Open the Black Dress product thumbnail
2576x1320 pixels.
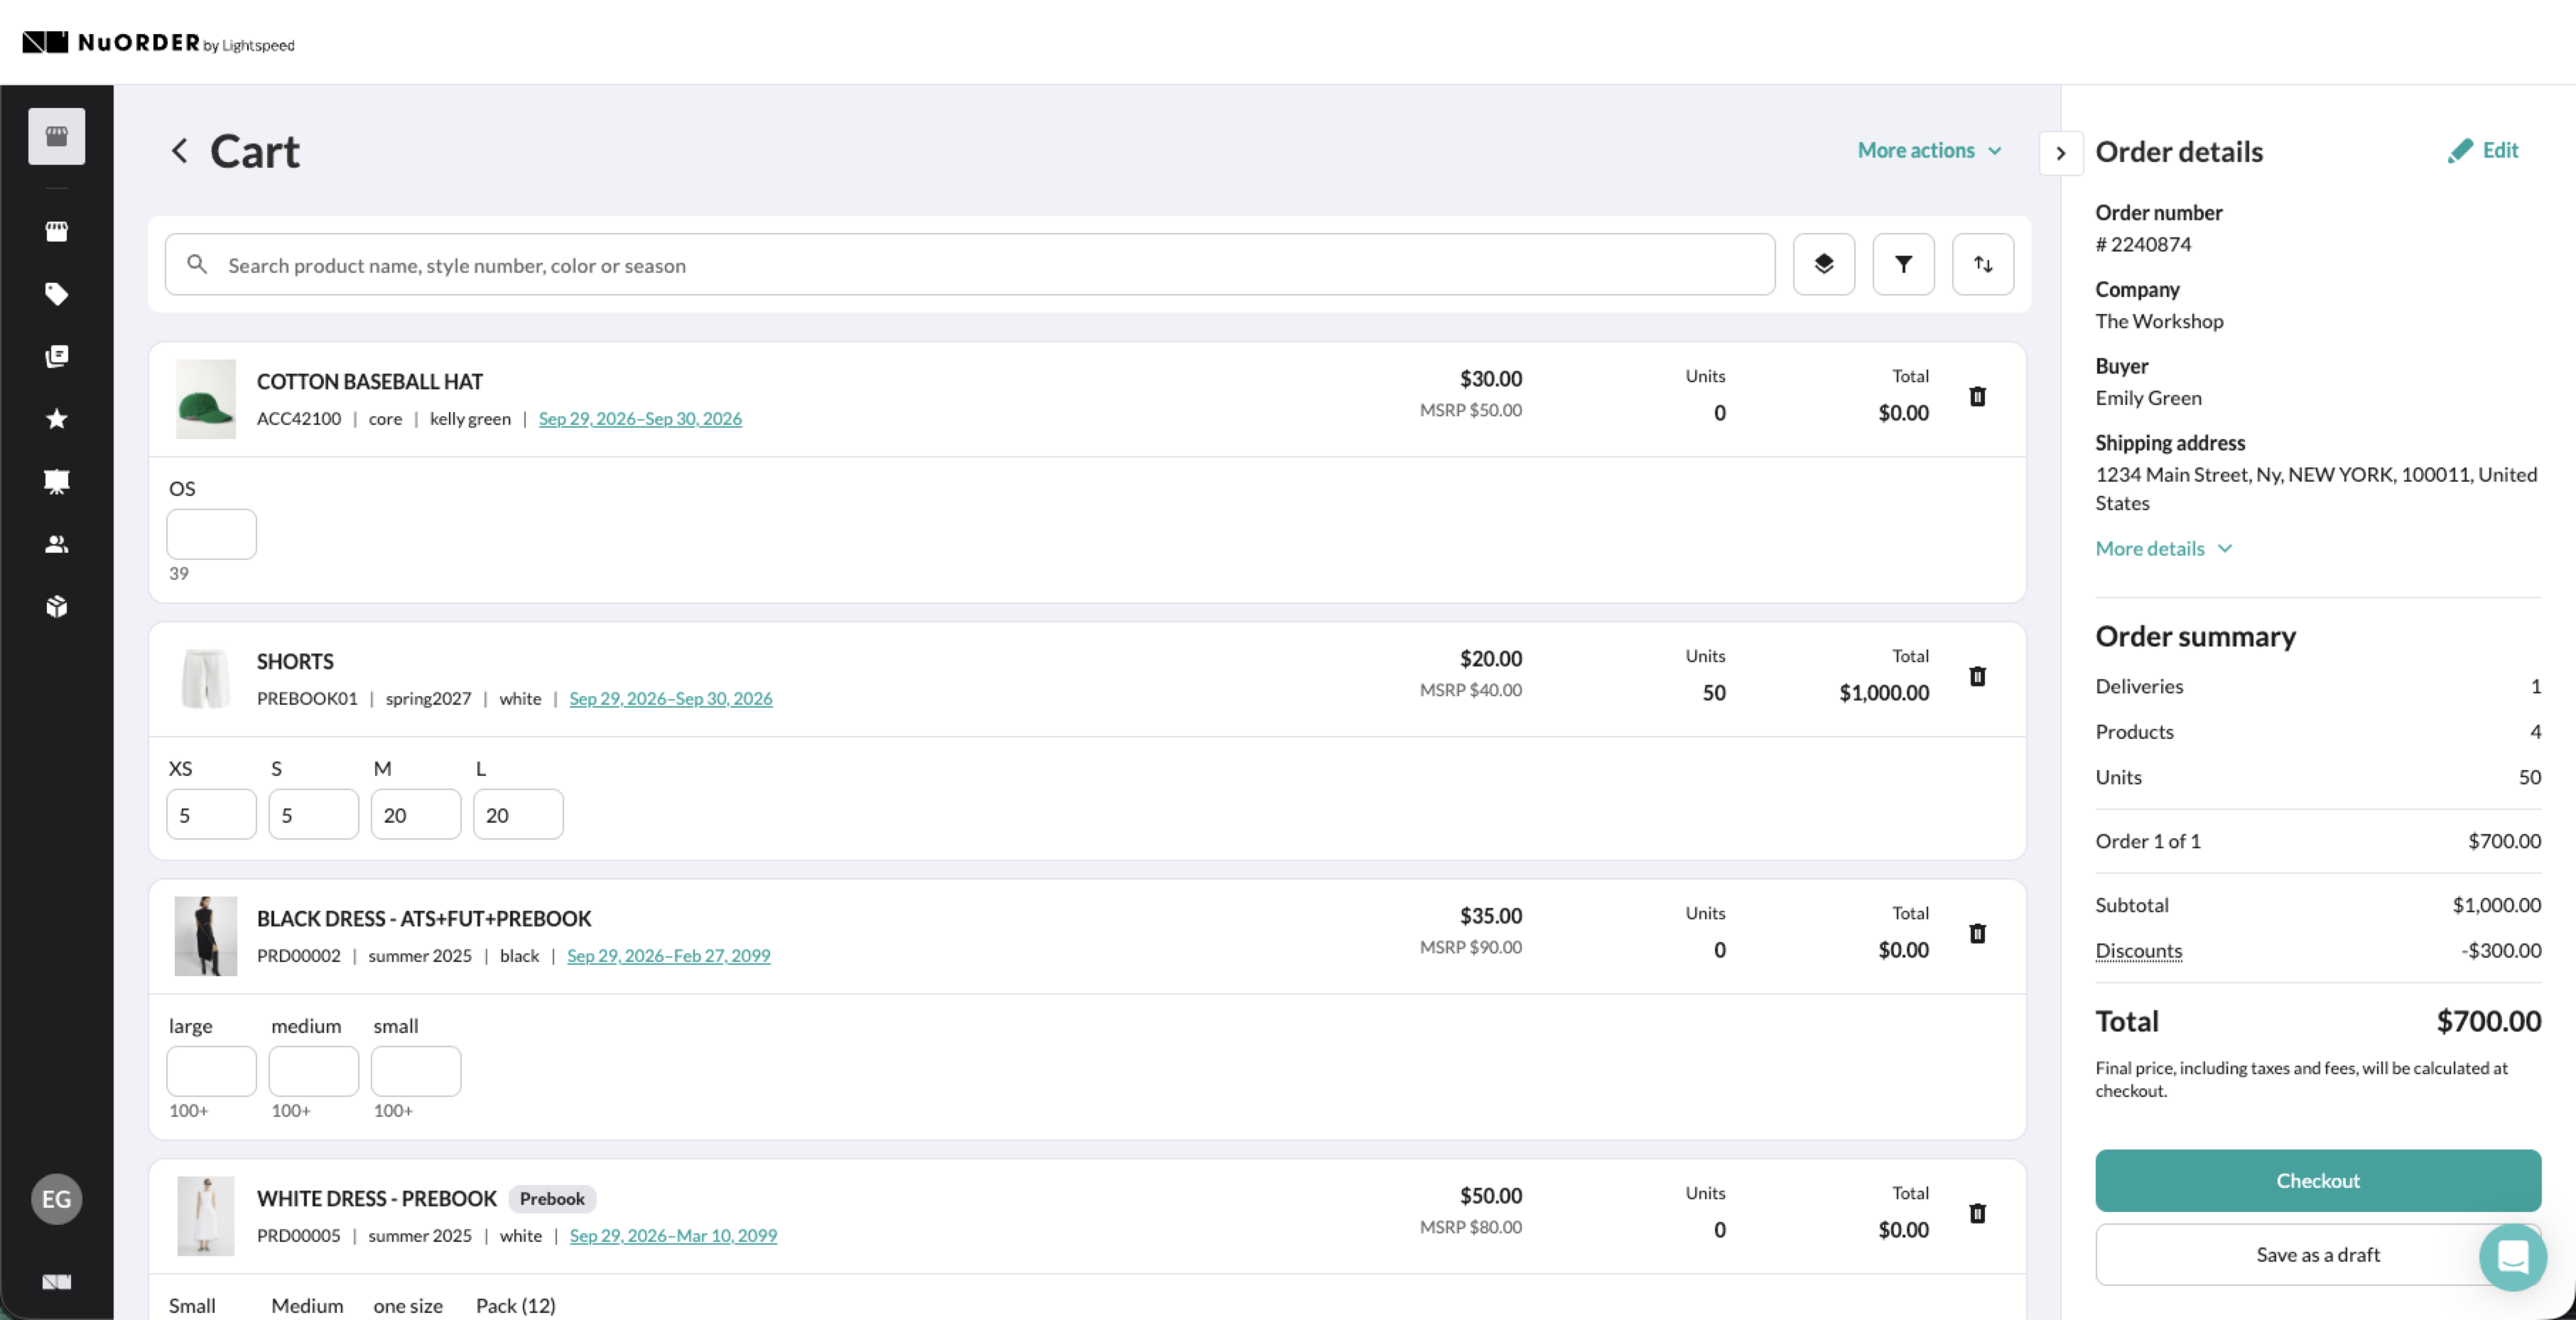coord(206,936)
